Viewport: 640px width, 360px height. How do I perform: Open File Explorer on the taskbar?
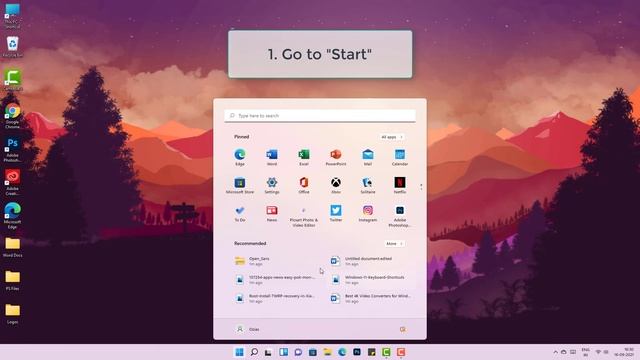pos(327,352)
